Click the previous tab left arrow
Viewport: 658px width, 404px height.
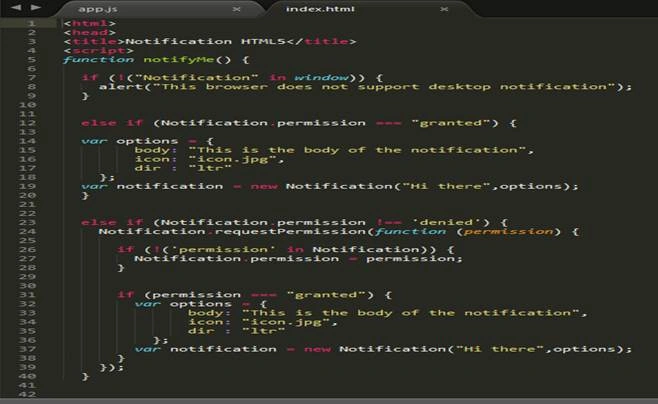16,8
